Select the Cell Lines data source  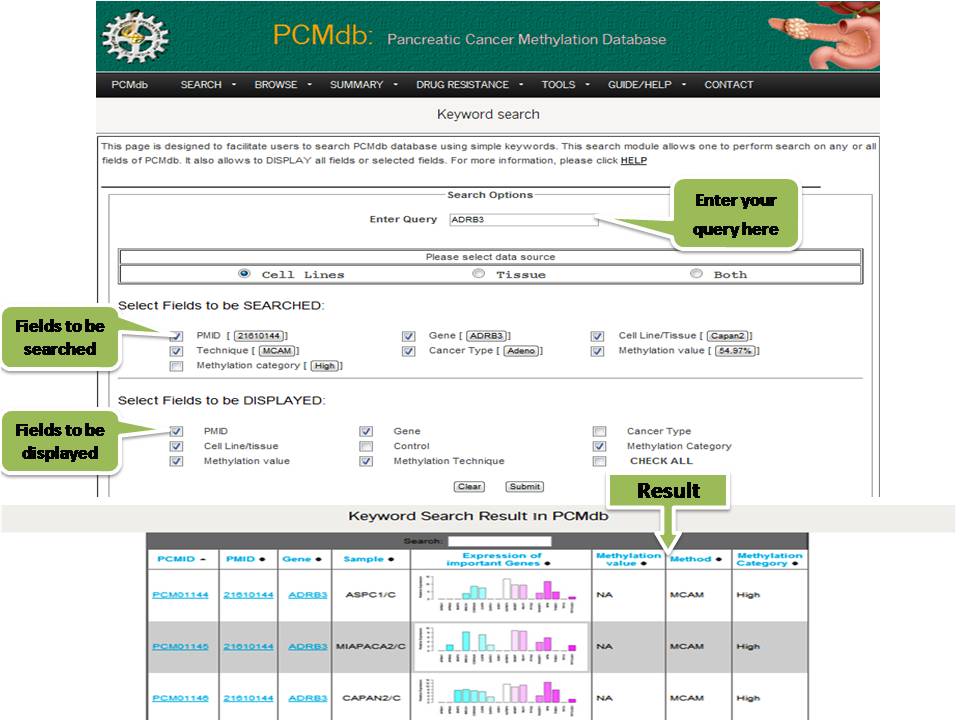pyautogui.click(x=245, y=274)
